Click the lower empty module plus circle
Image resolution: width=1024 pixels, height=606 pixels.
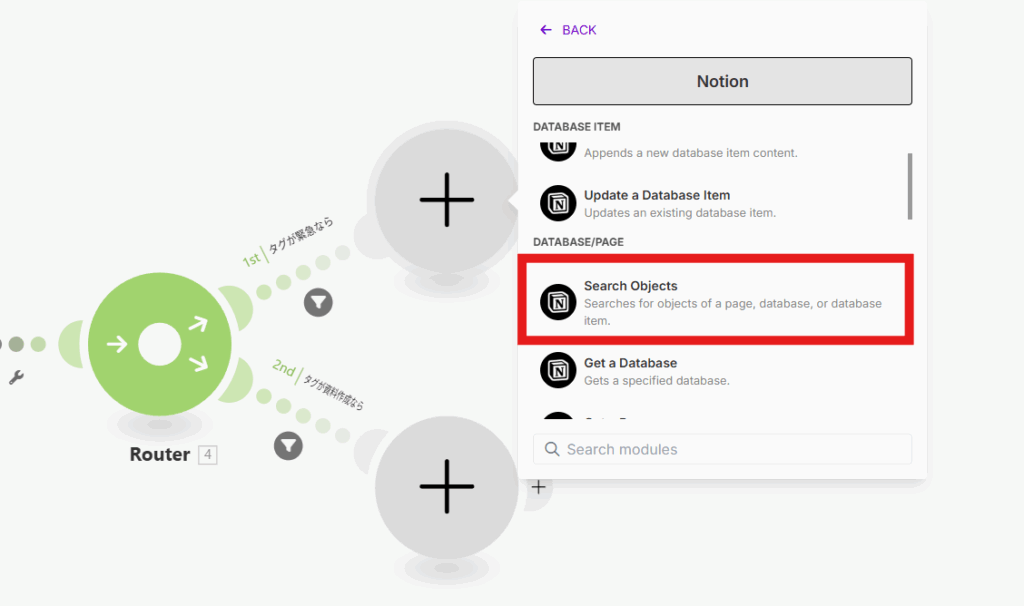tap(446, 488)
